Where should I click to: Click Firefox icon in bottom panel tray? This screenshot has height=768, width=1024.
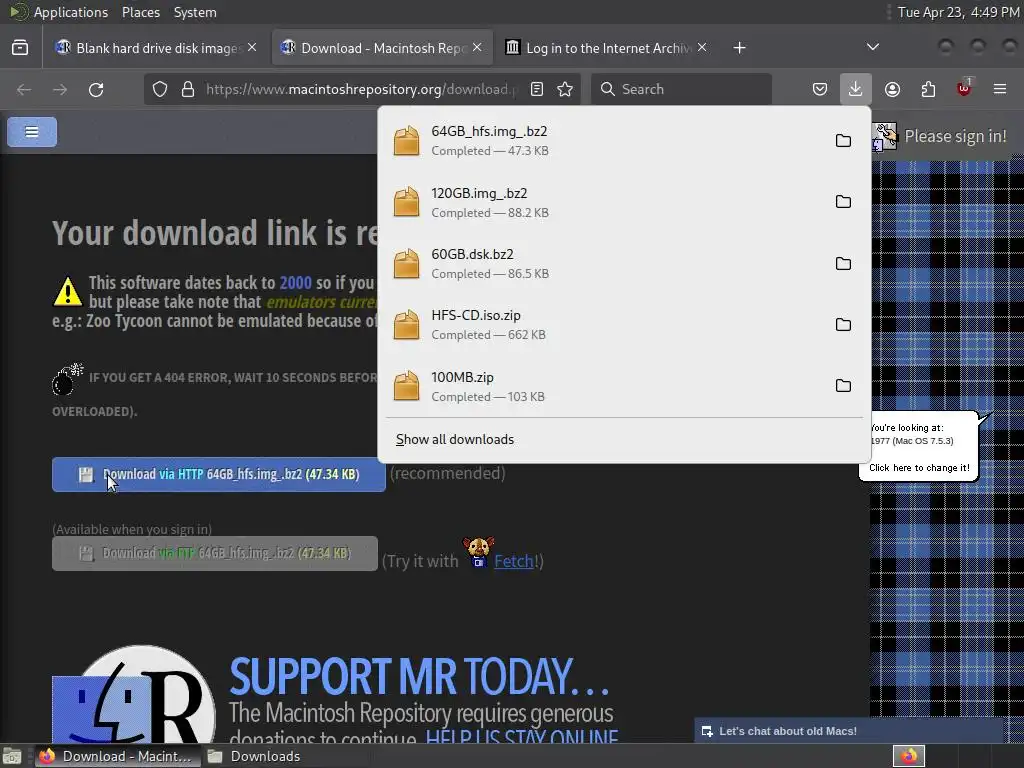pyautogui.click(x=909, y=756)
